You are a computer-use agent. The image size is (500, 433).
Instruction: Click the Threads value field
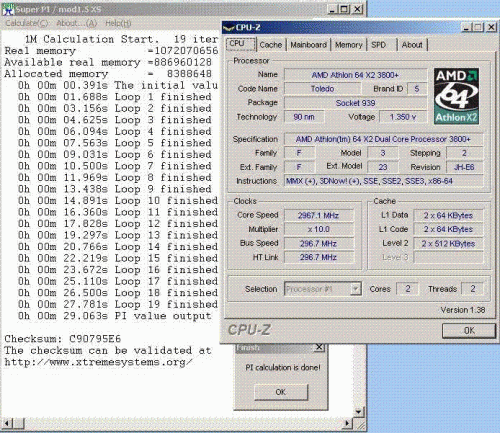[x=472, y=289]
